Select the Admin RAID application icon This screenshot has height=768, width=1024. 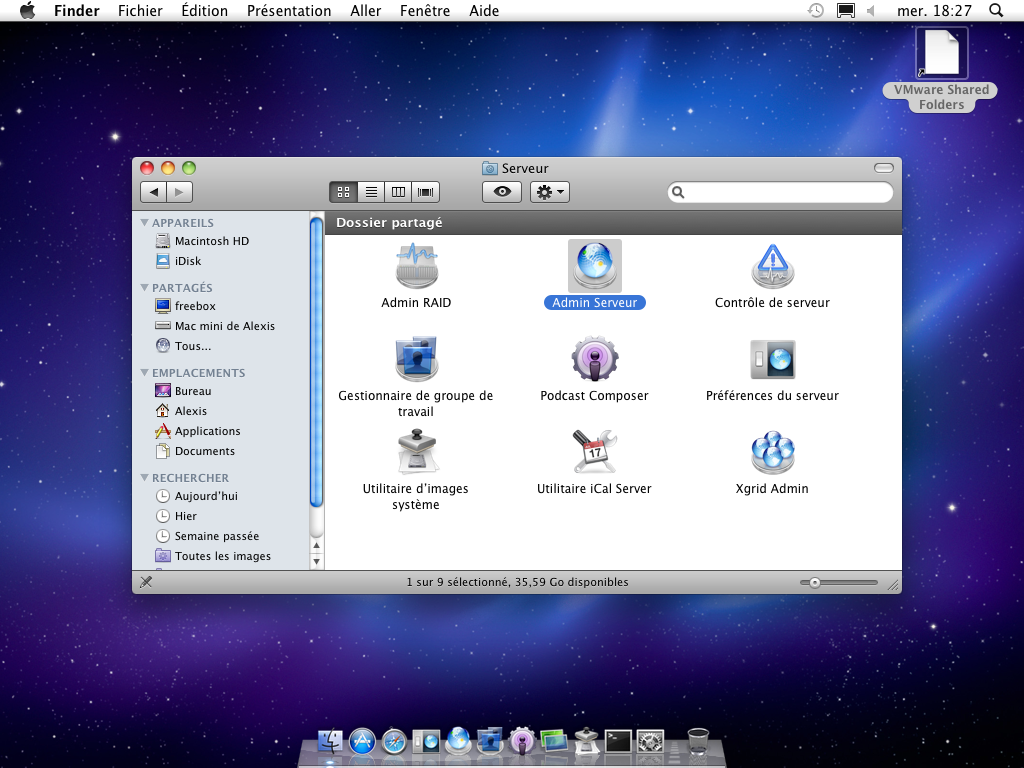click(416, 266)
